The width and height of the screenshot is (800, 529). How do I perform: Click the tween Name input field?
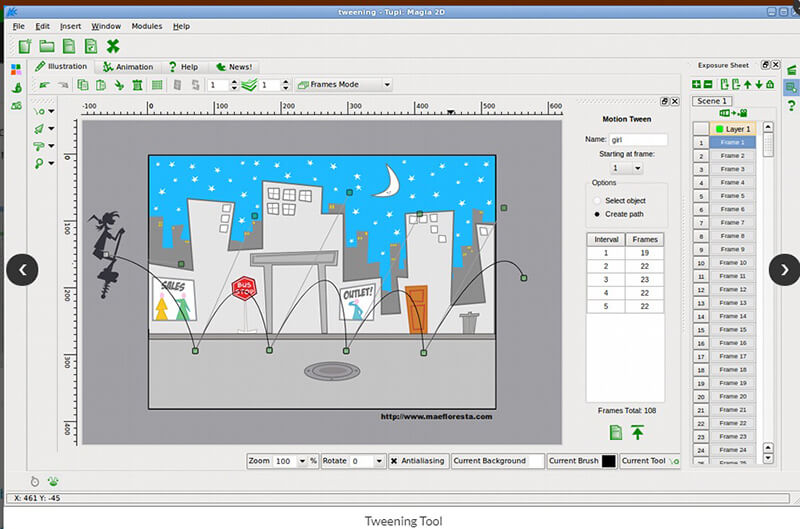click(638, 140)
